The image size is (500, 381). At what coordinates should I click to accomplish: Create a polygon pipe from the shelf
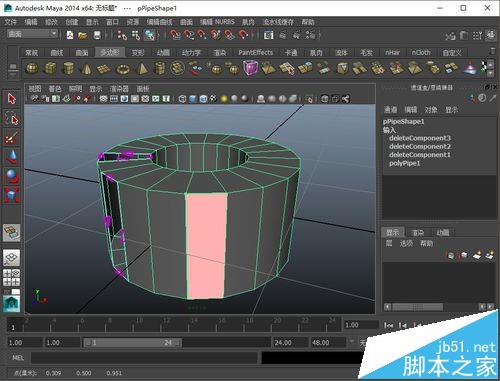point(159,68)
